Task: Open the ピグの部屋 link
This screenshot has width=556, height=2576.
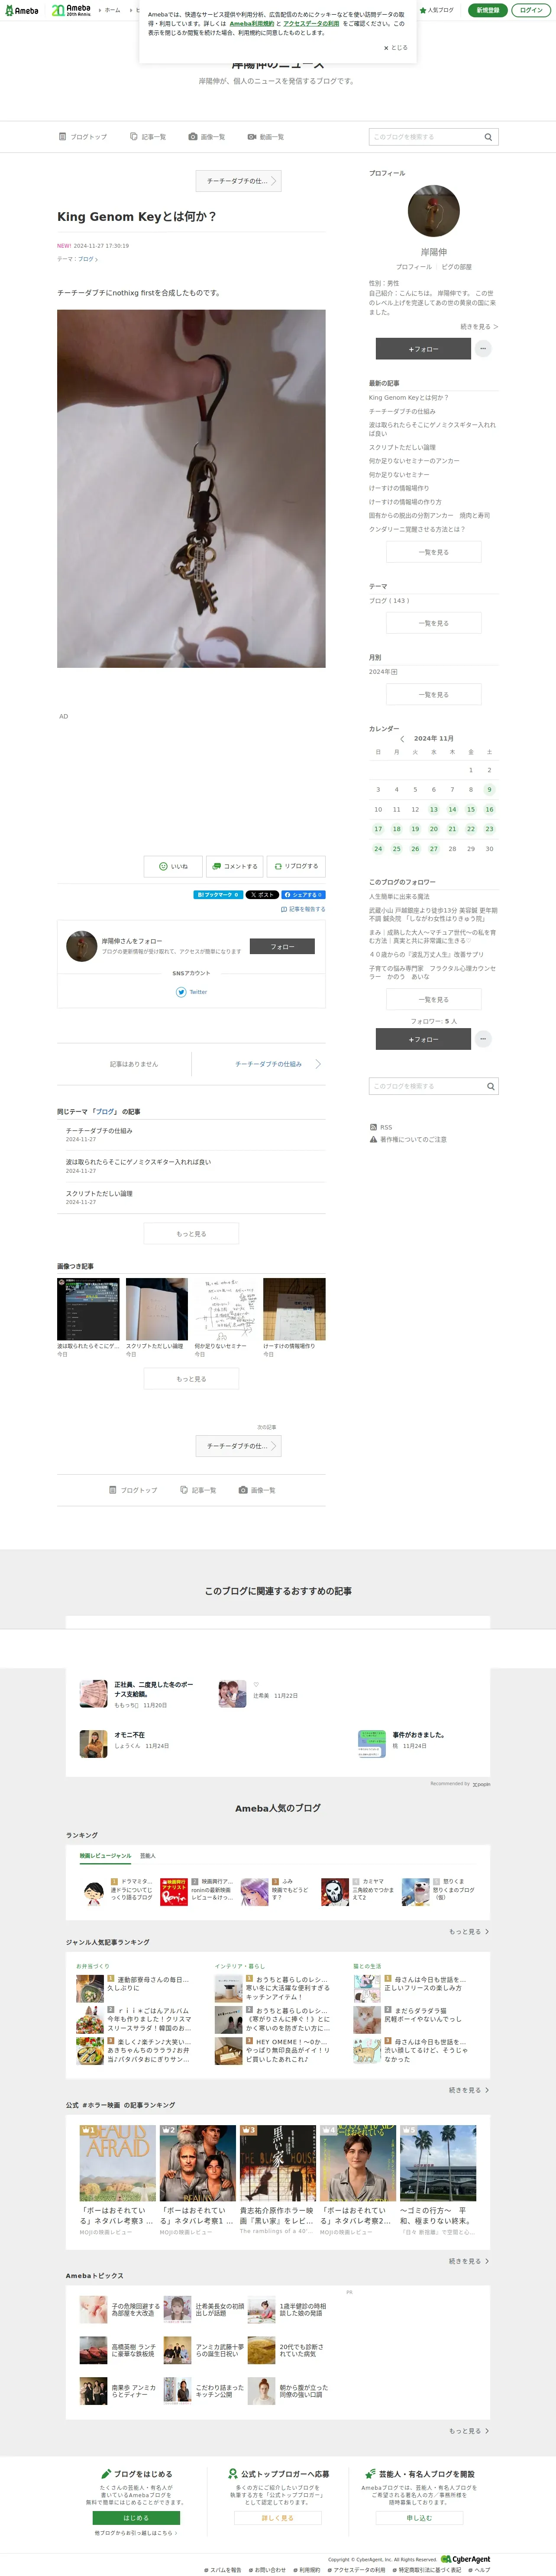Action: (457, 267)
